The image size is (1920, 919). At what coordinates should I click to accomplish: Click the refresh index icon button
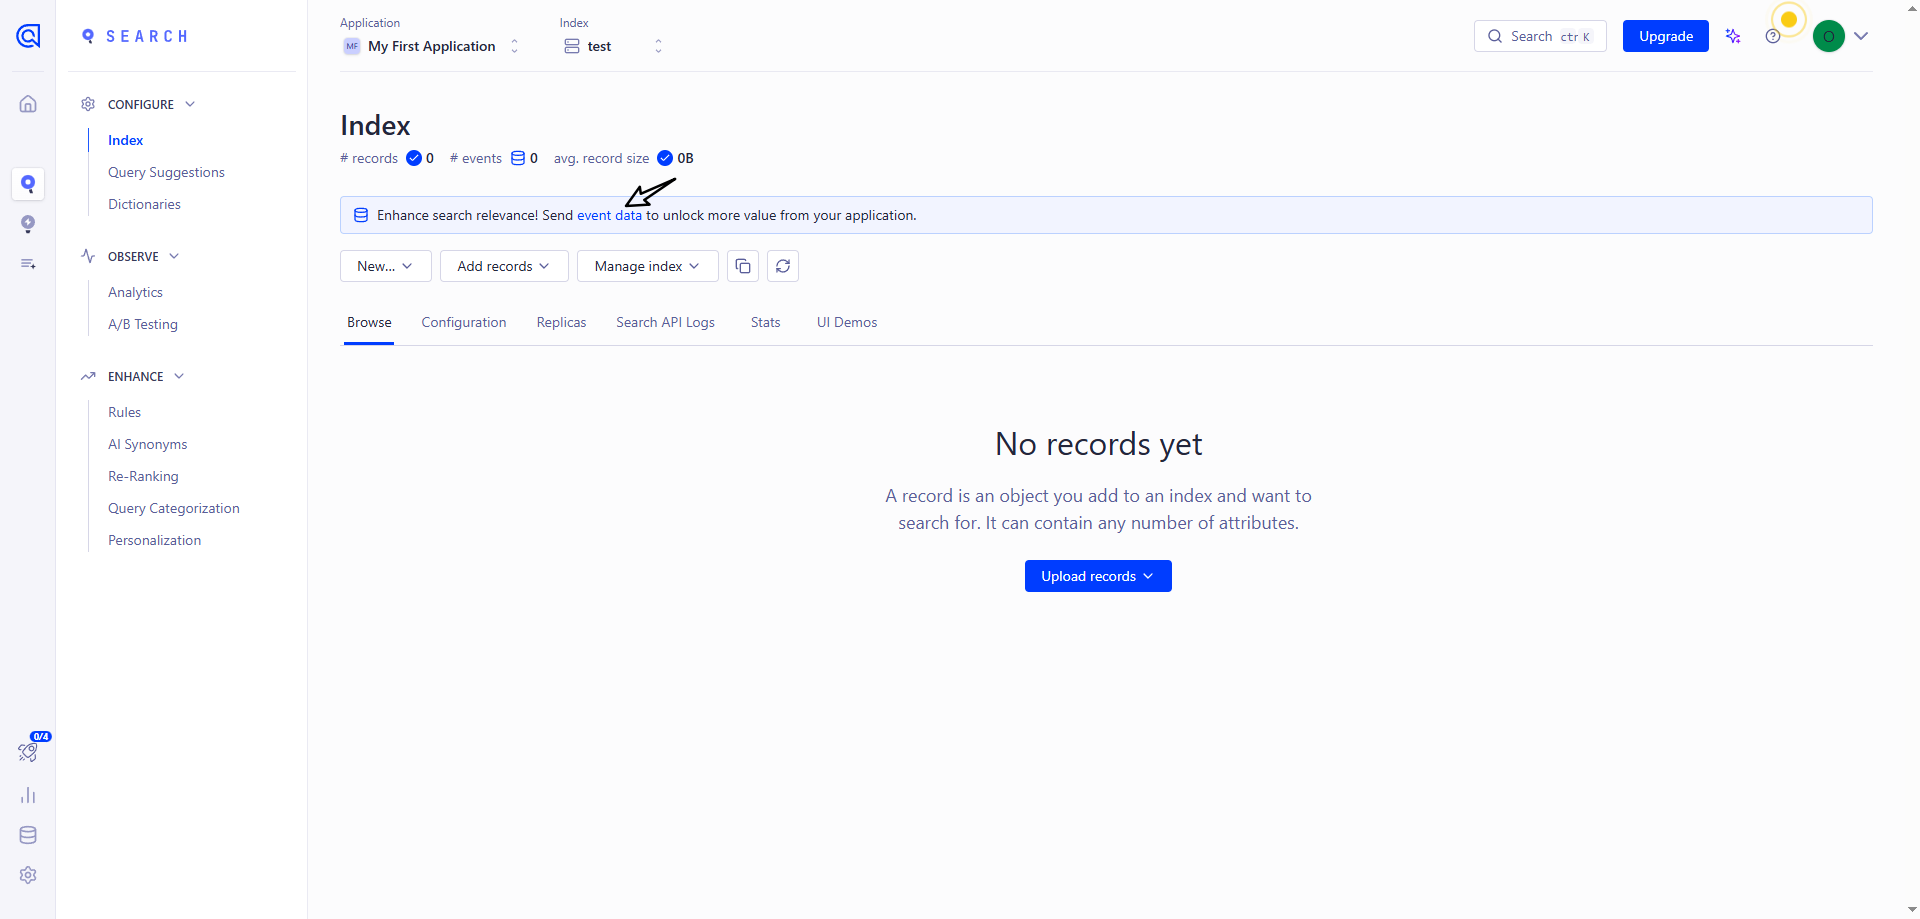(783, 266)
